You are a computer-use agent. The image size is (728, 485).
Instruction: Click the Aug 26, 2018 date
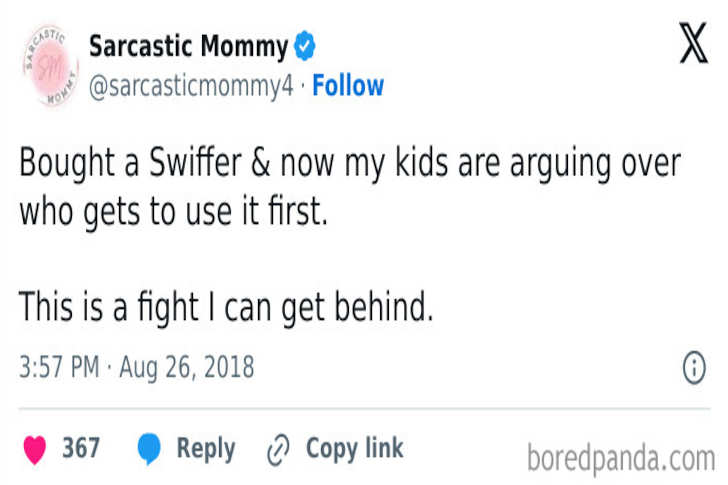pos(187,367)
